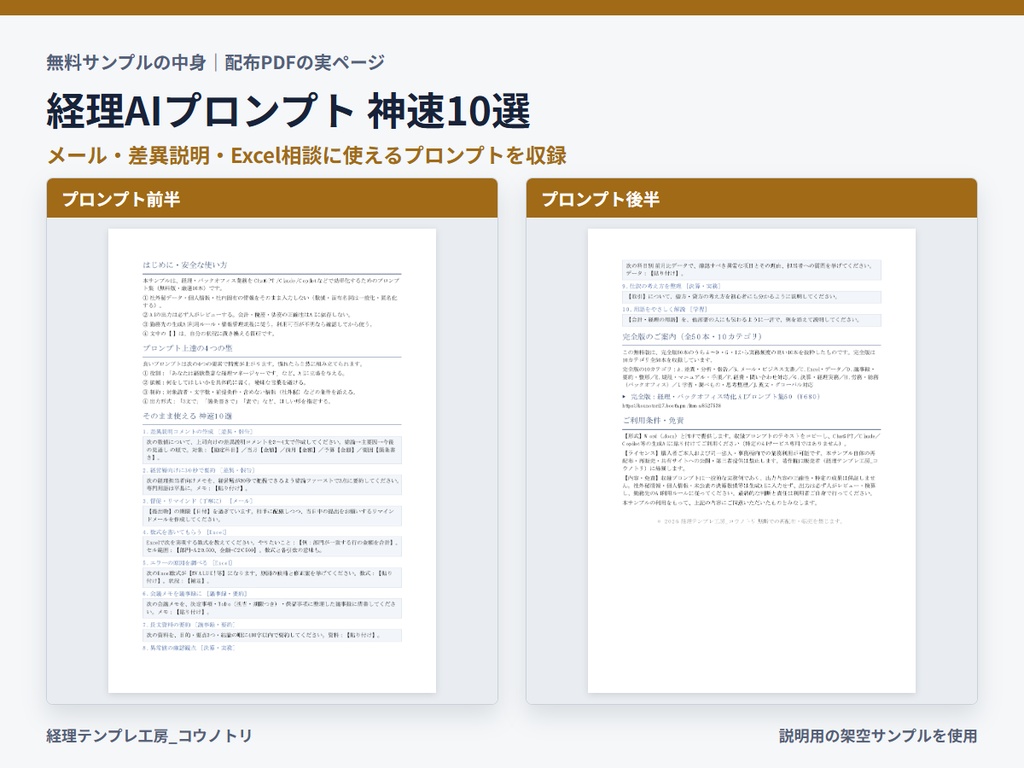Click the 無料サンプルの中身 subtitle text
This screenshot has width=1024, height=768.
(126, 63)
